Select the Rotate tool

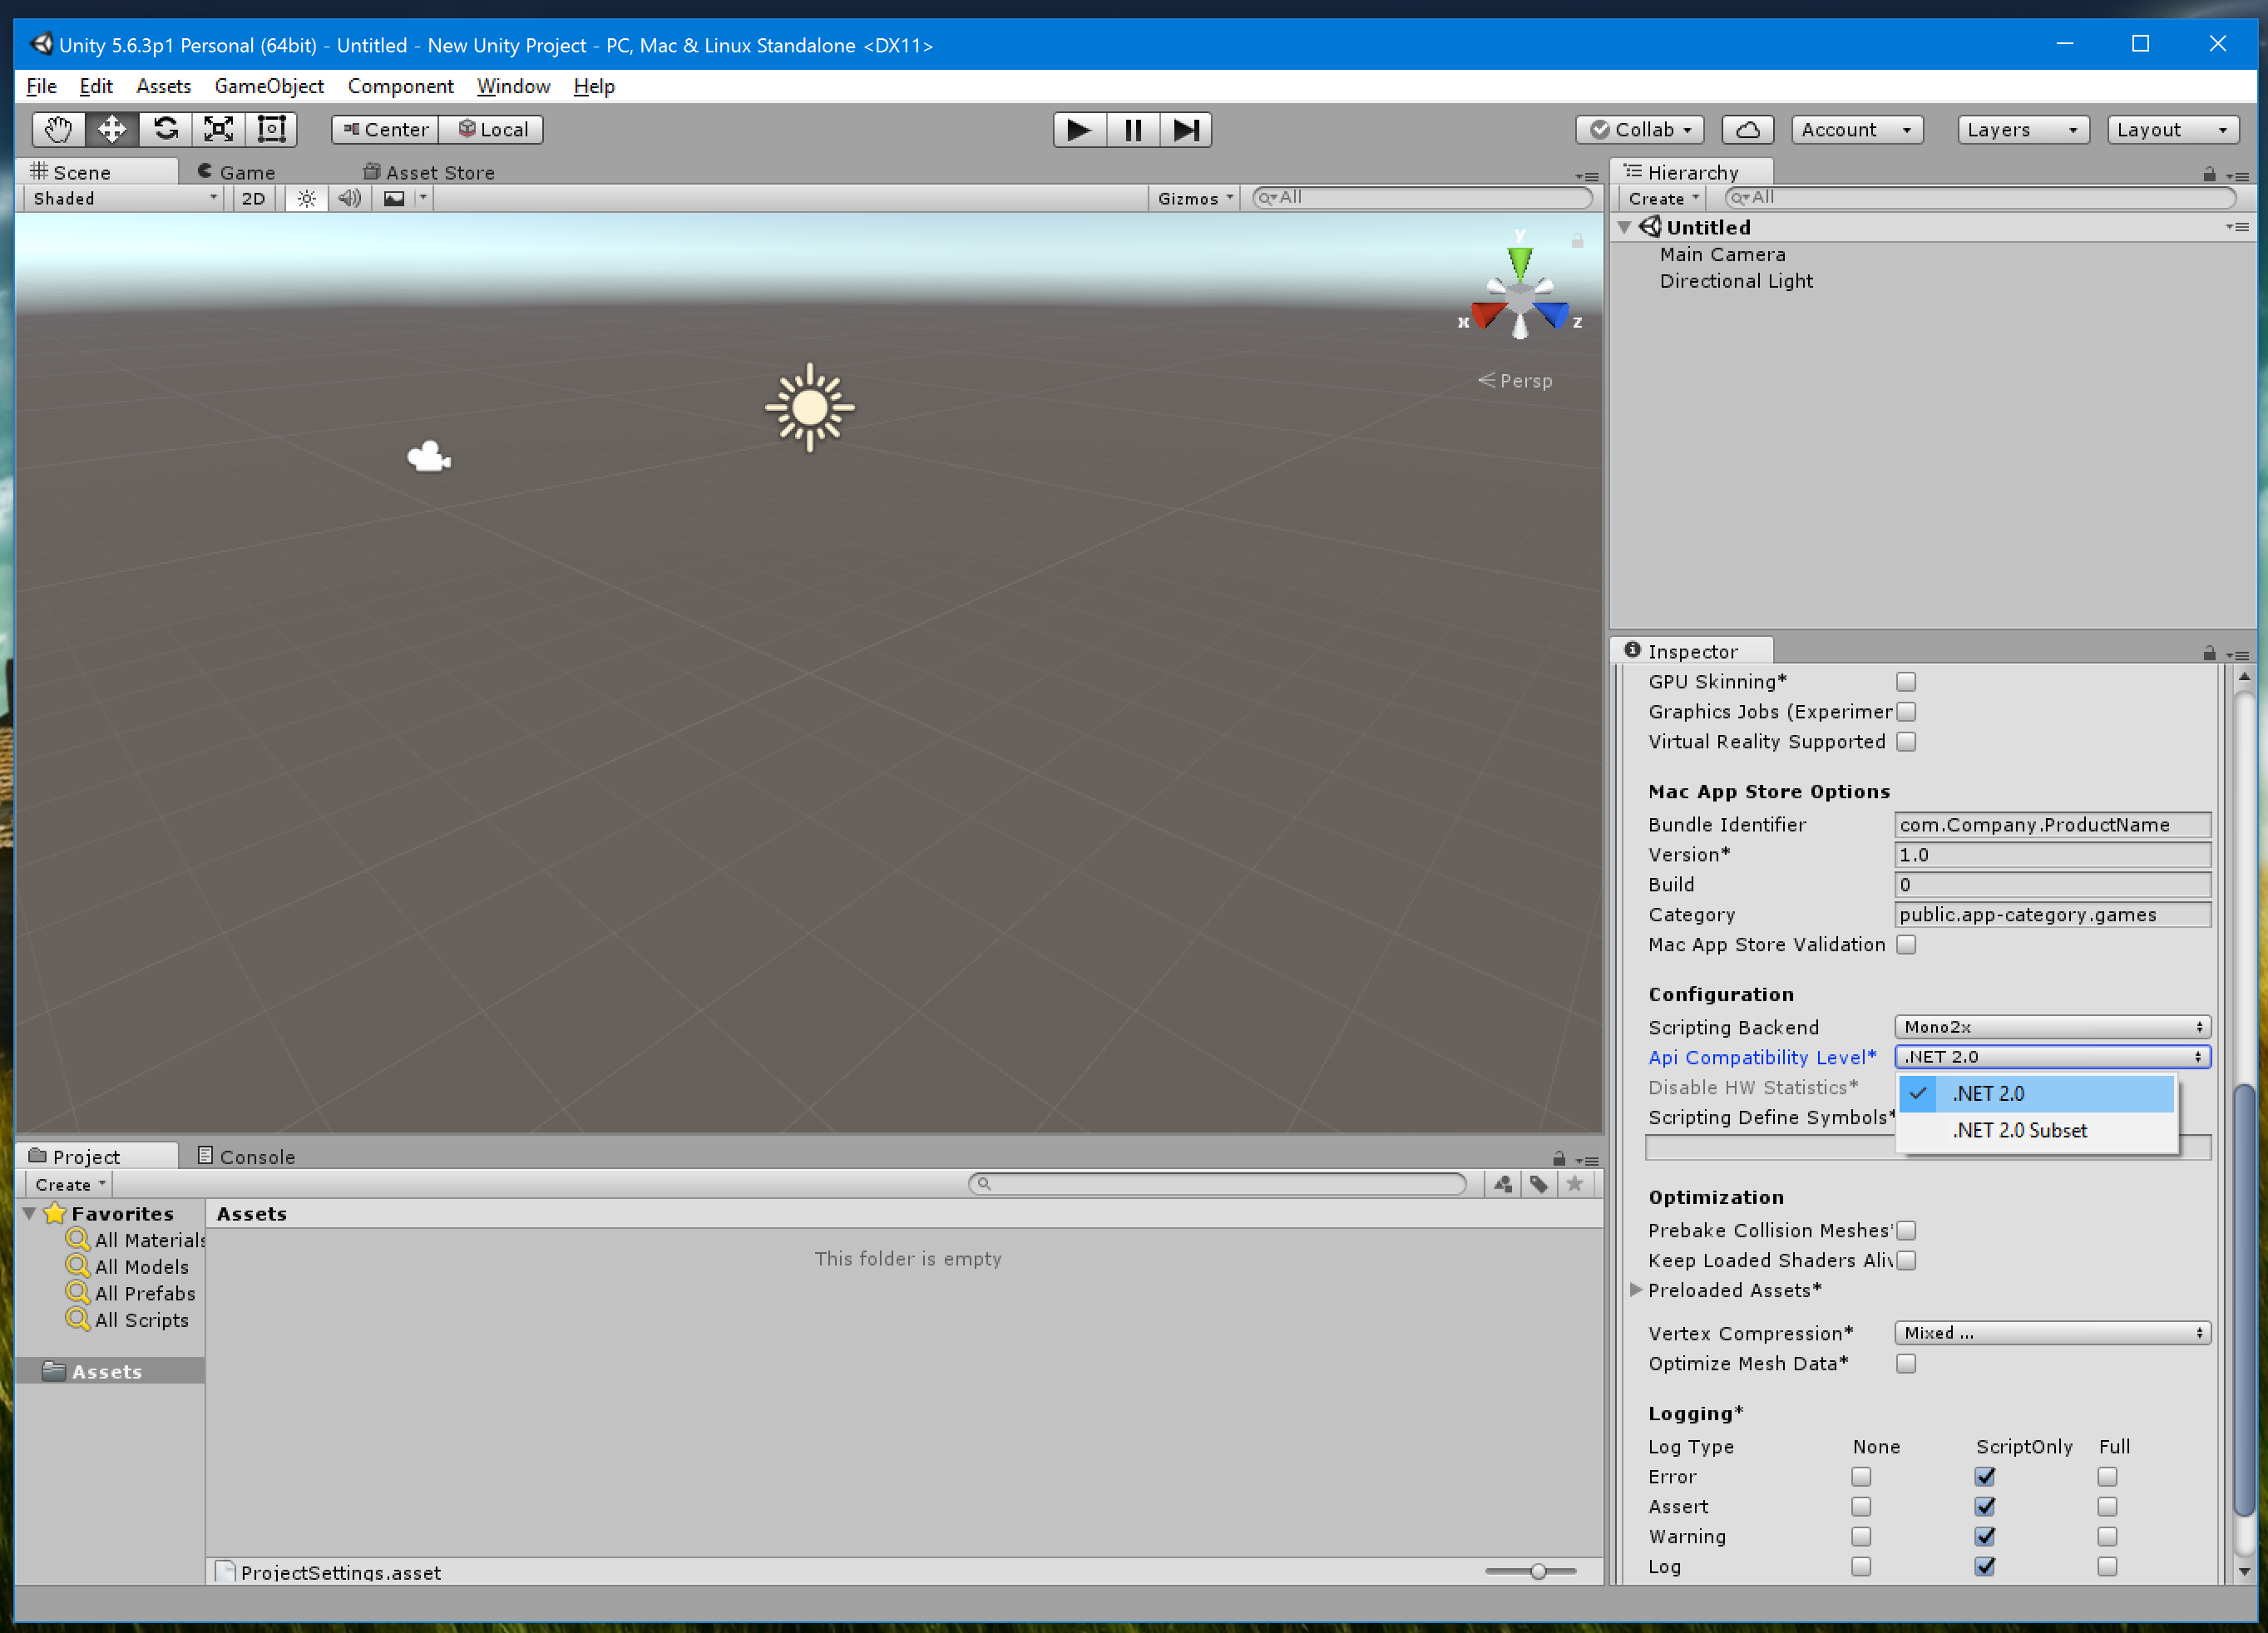(x=165, y=129)
